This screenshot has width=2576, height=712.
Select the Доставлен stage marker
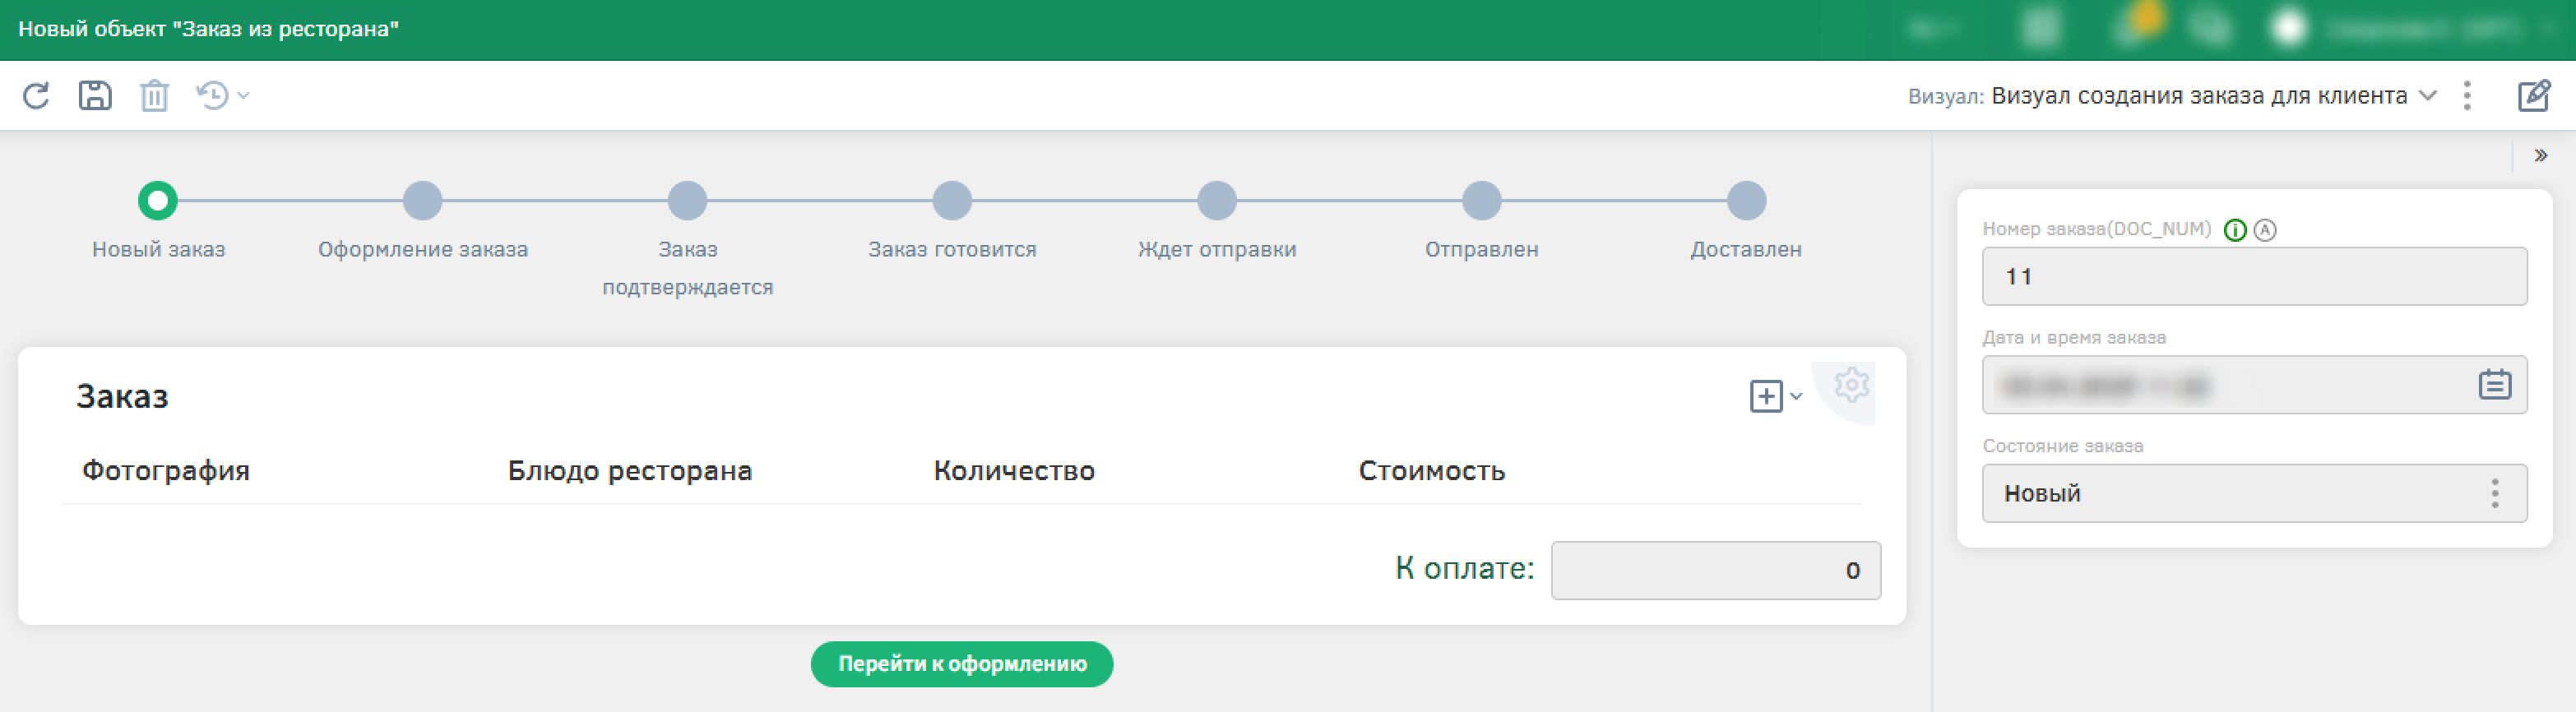pos(1746,201)
